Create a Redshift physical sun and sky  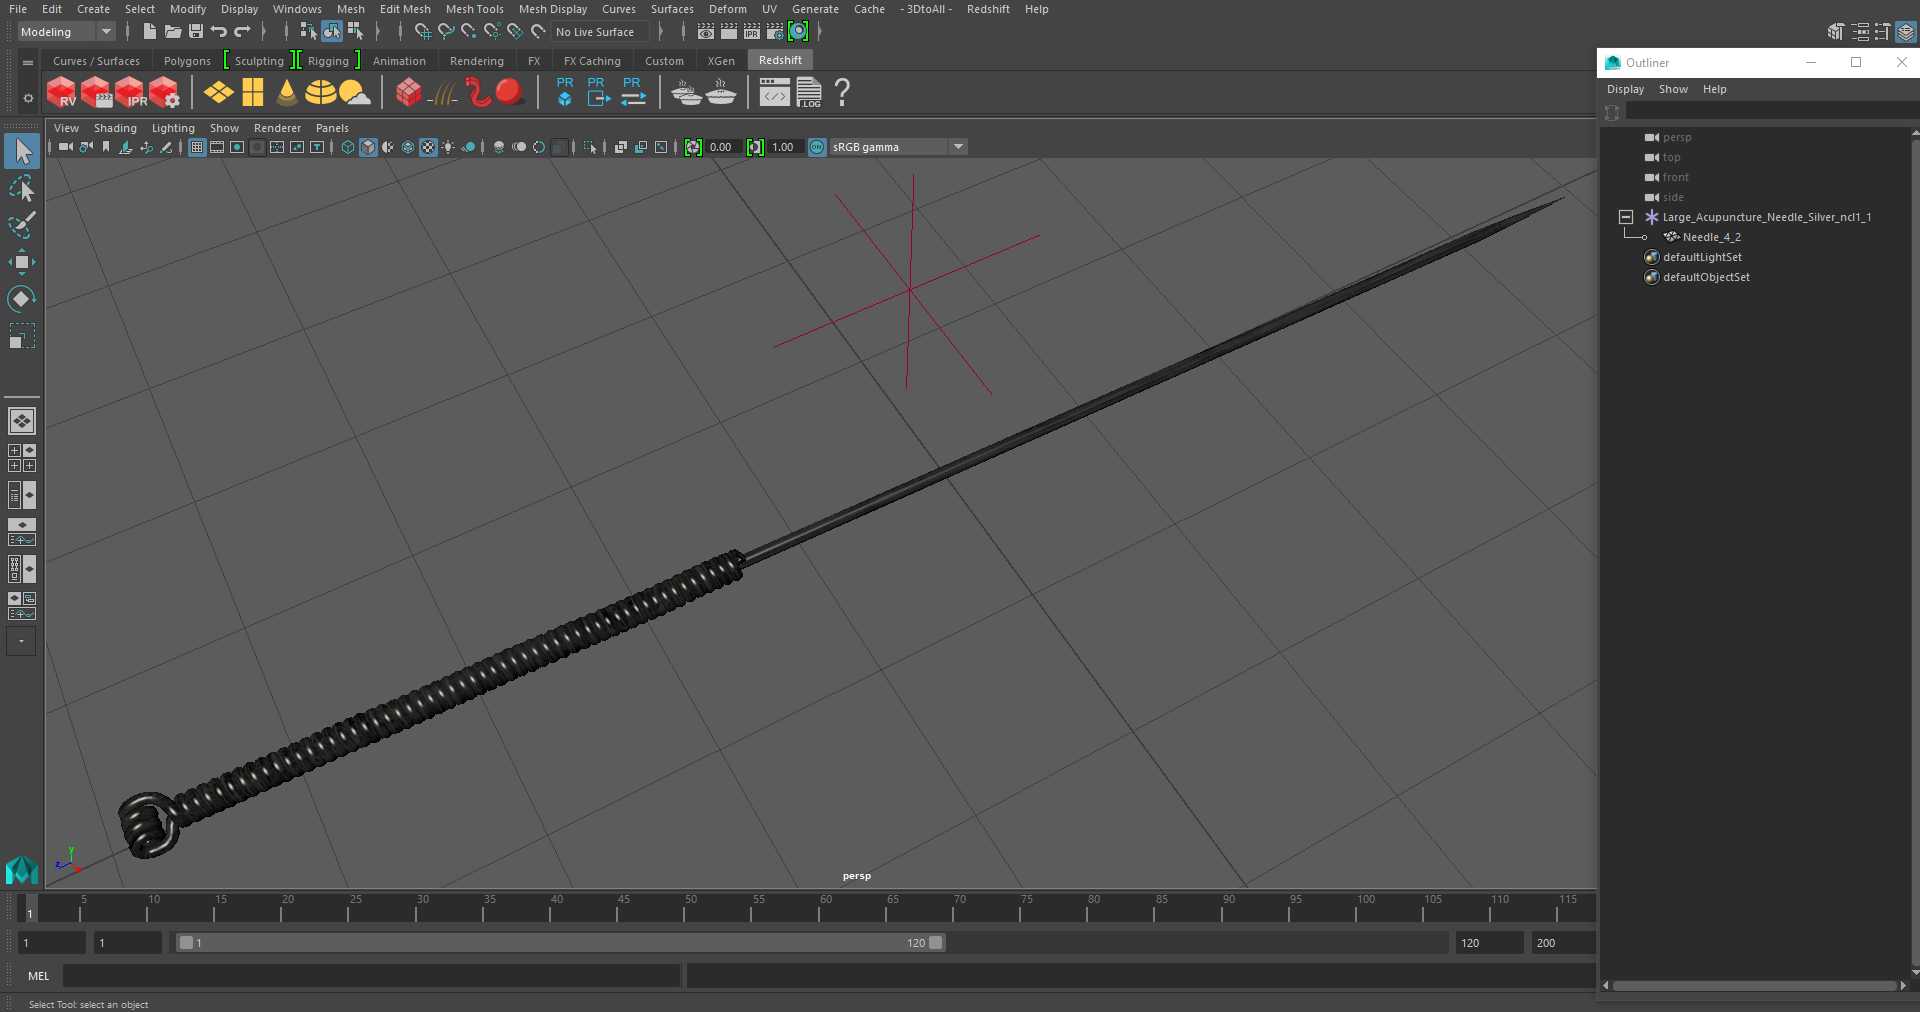(x=354, y=93)
